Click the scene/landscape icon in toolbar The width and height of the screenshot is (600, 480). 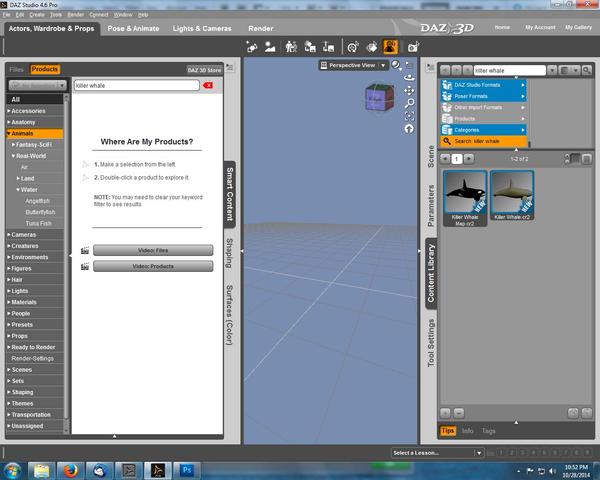point(271,47)
